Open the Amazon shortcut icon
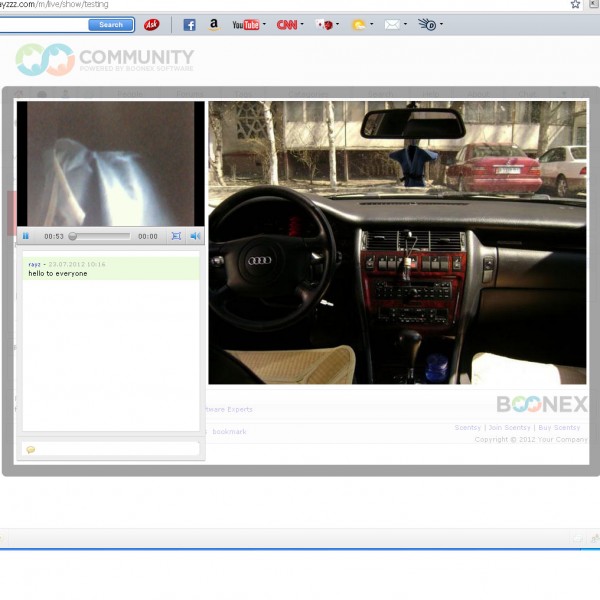The width and height of the screenshot is (600, 600). tap(214, 25)
